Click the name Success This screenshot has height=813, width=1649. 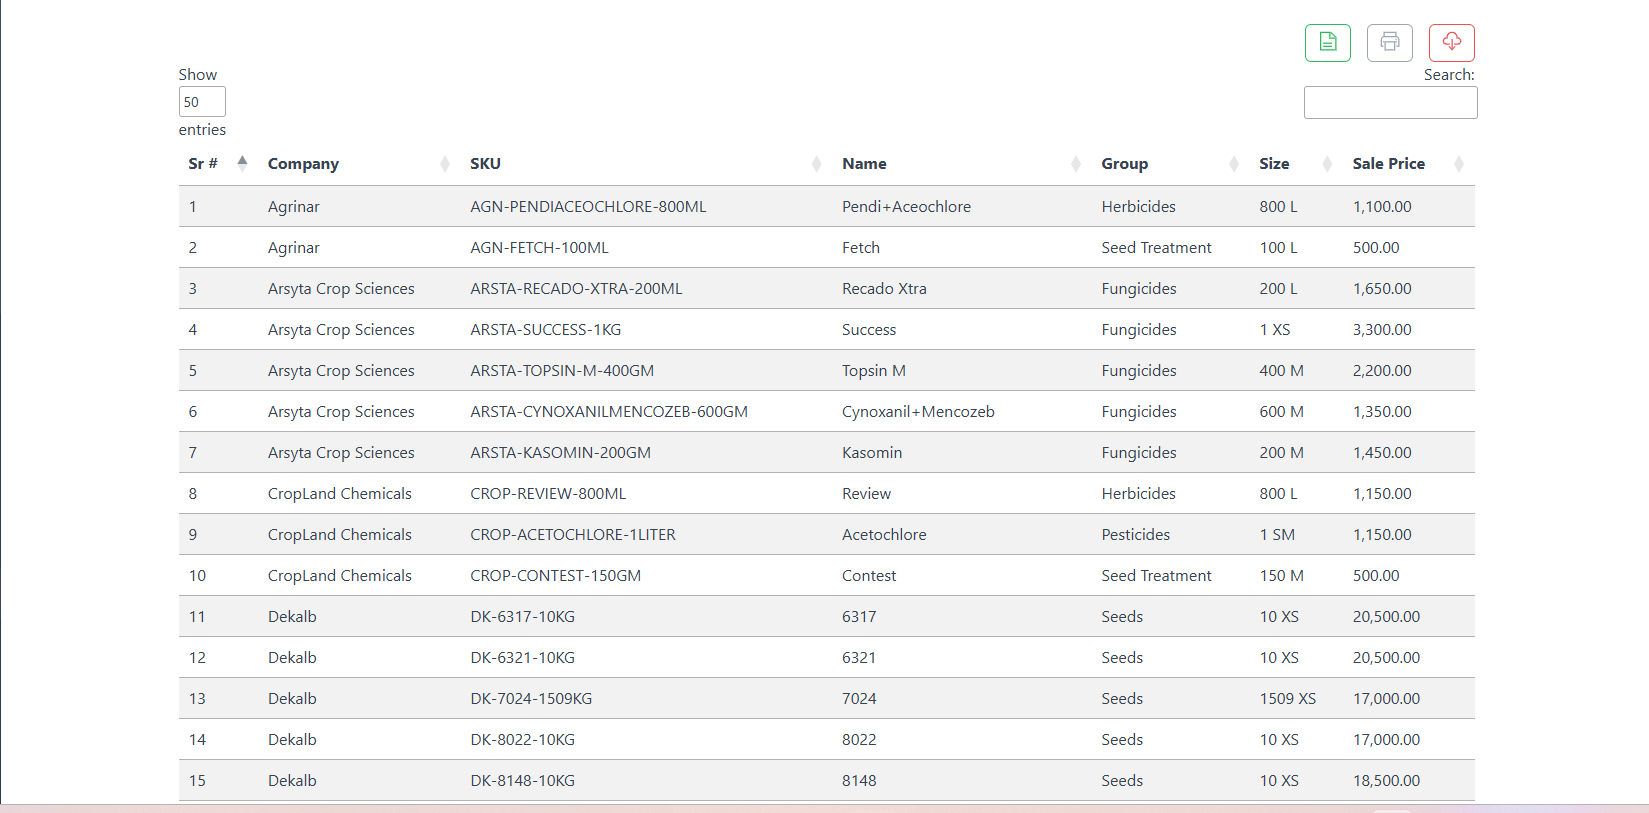point(869,330)
